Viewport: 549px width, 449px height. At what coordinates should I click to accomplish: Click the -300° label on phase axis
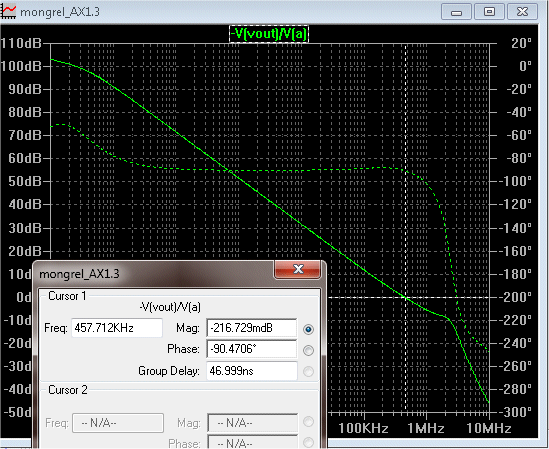517,412
